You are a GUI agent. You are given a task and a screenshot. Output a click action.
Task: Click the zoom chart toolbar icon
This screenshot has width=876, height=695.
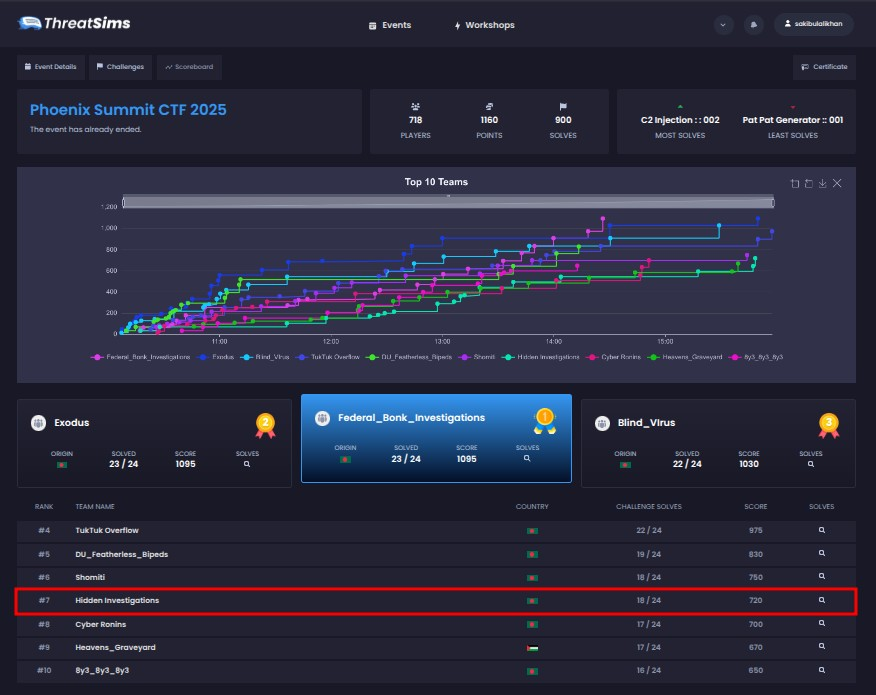tap(795, 183)
